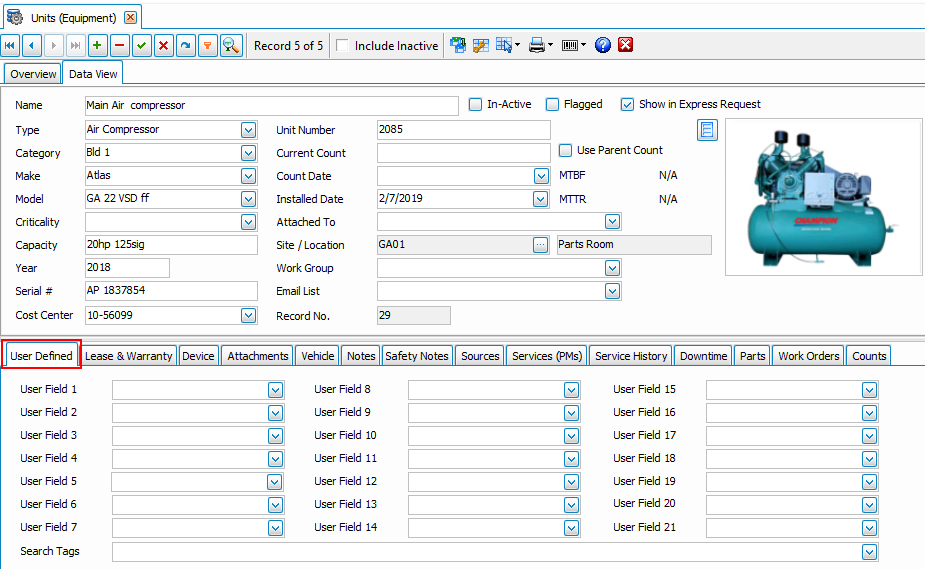The image size is (931, 575).
Task: Add a new record with green plus
Action: click(x=97, y=46)
